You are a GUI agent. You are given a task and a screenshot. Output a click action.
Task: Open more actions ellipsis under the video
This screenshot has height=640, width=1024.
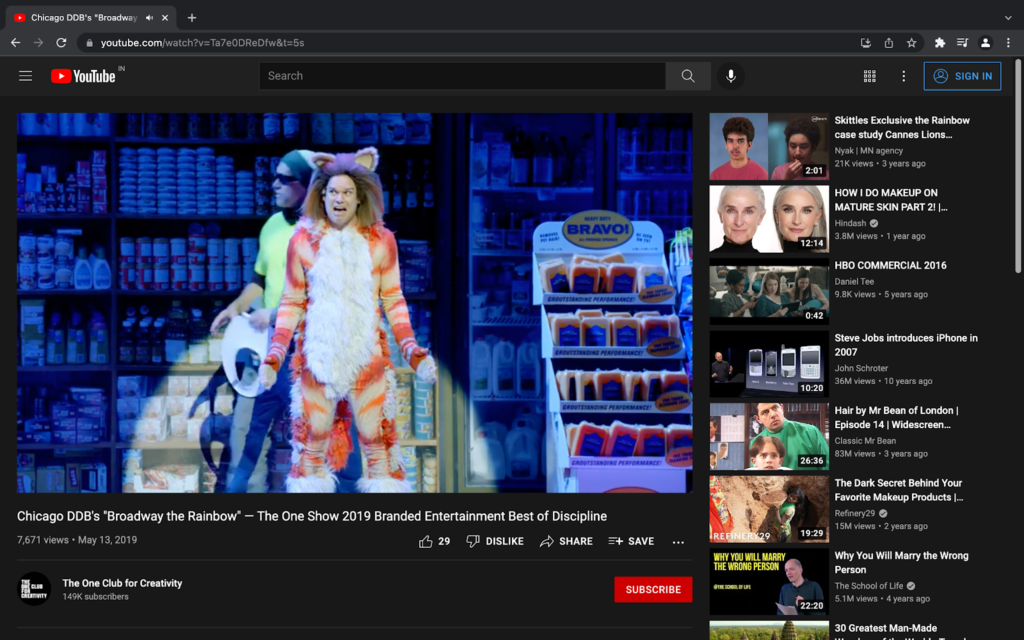pos(678,542)
